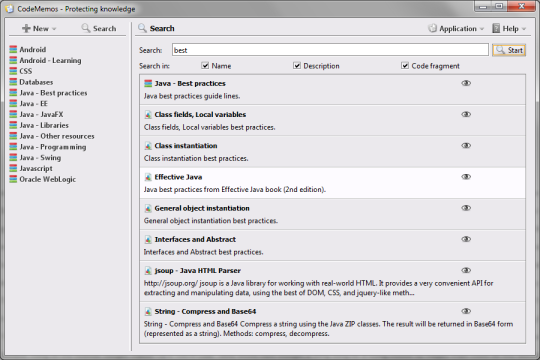Screen dimensions: 540x360
Task: Click the Databases category stack icon
Action: [x=13, y=82]
